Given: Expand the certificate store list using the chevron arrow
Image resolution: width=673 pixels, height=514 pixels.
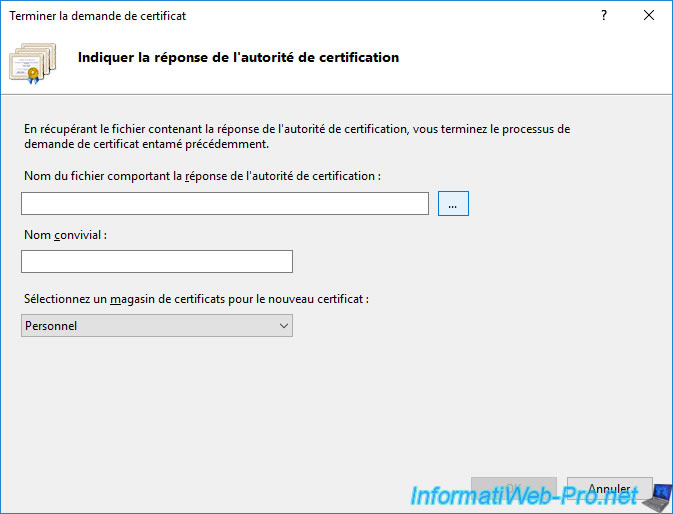Looking at the screenshot, I should pyautogui.click(x=284, y=326).
